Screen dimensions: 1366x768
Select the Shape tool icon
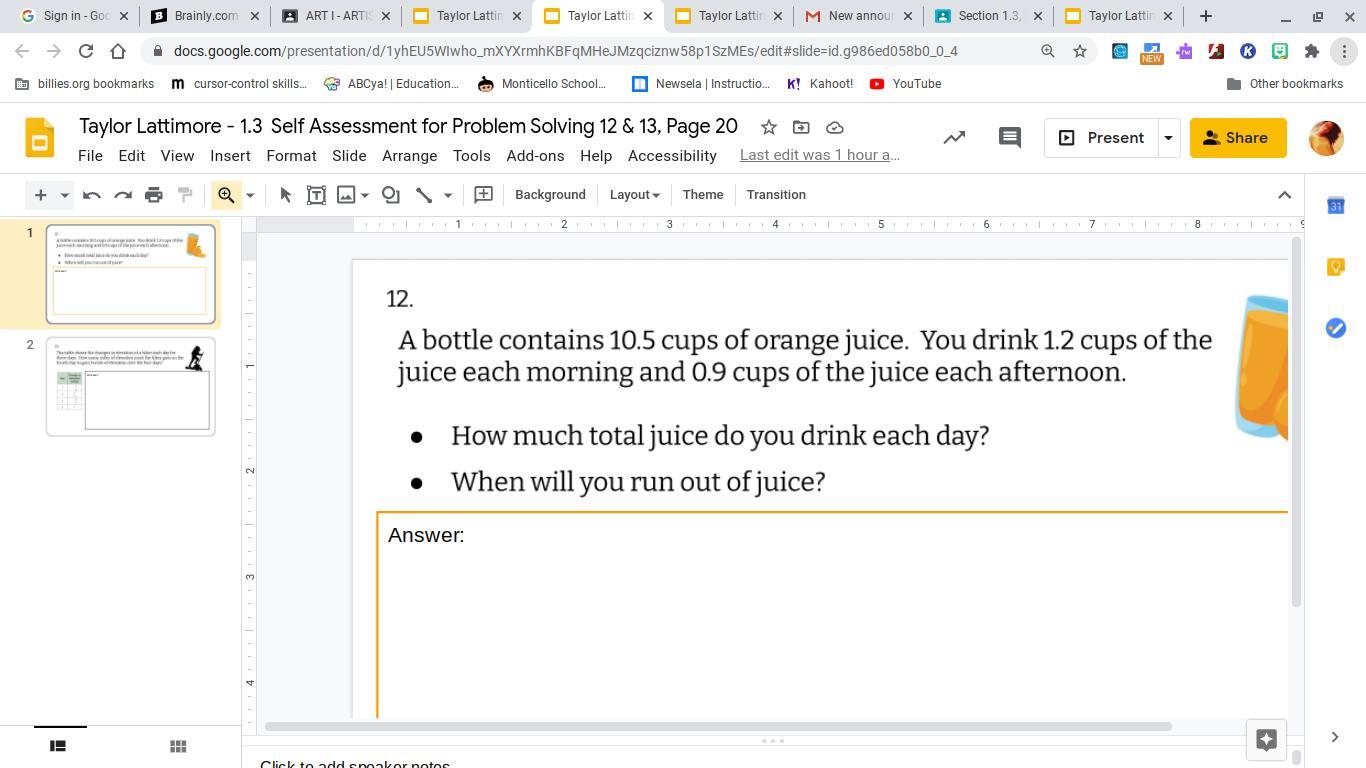point(391,195)
